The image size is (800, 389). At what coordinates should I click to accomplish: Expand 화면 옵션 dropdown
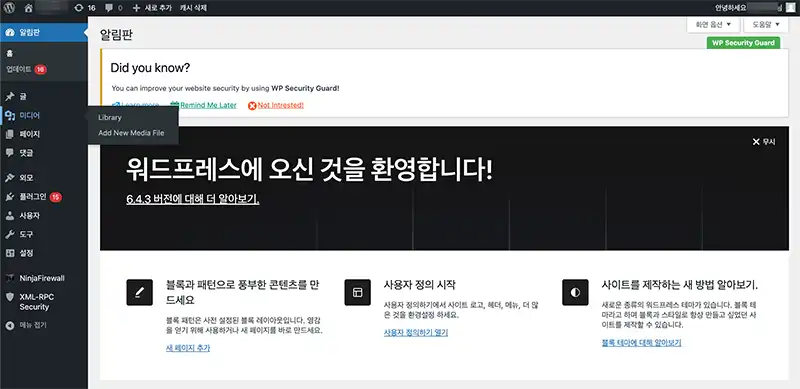coord(713,25)
